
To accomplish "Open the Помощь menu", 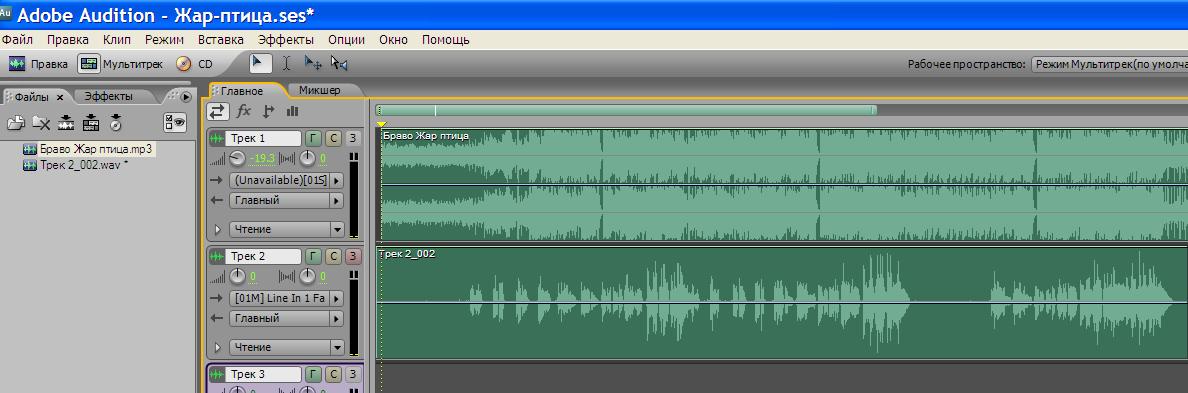I will (446, 39).
